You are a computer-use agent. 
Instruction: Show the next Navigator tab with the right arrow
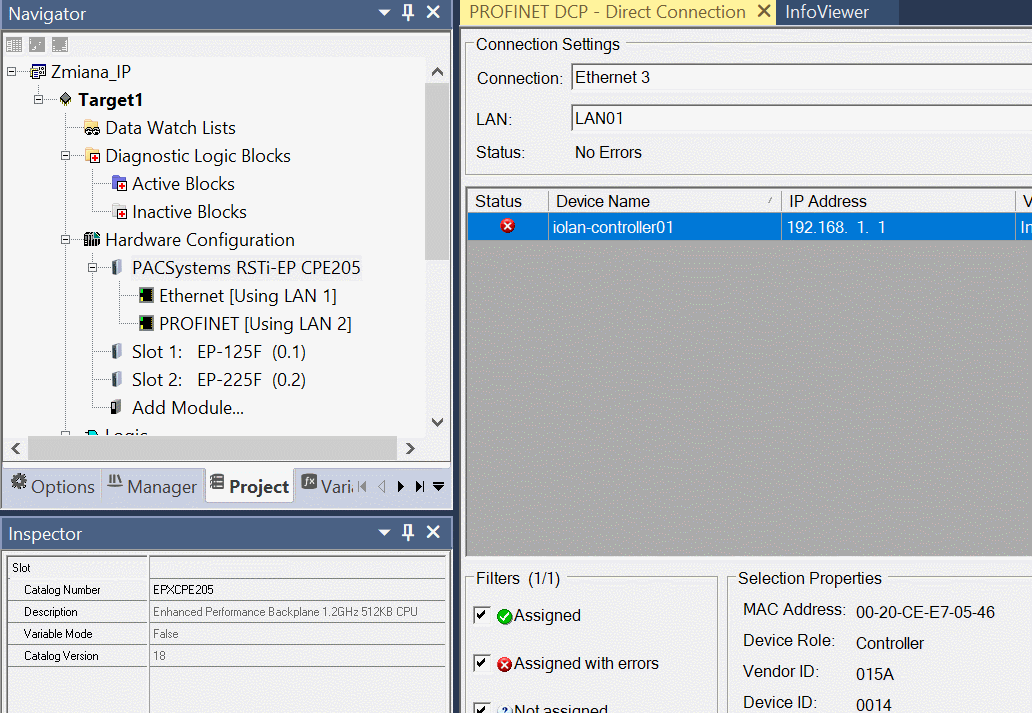[x=401, y=487]
